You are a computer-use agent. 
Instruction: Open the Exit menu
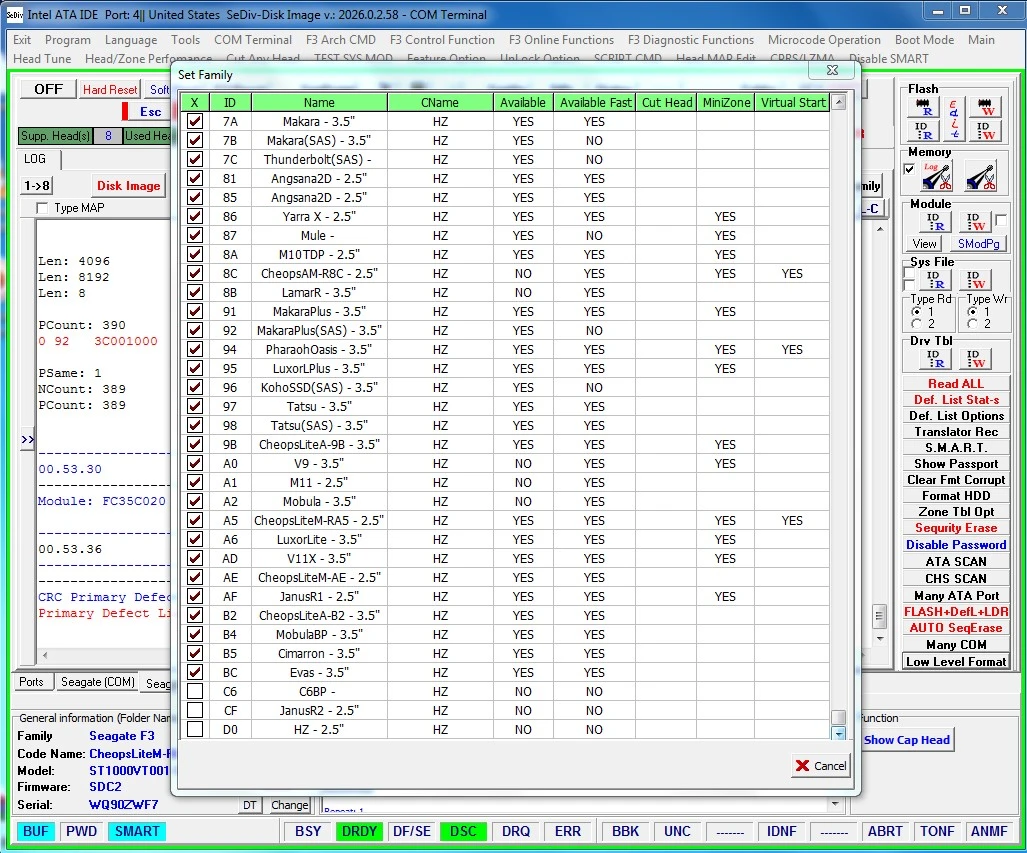22,40
